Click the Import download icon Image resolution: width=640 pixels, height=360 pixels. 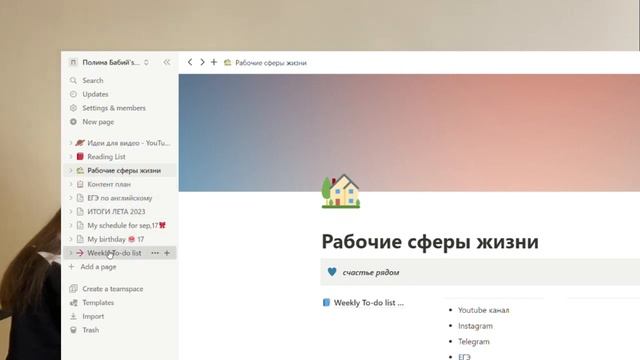(73, 317)
